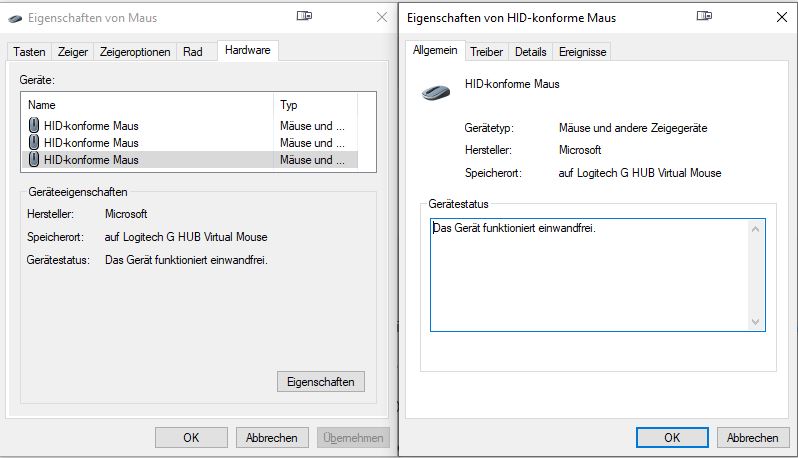Click the Gerätestatus text in Geräteeigenschaften group
Image resolution: width=798 pixels, height=458 pixels.
click(x=186, y=260)
